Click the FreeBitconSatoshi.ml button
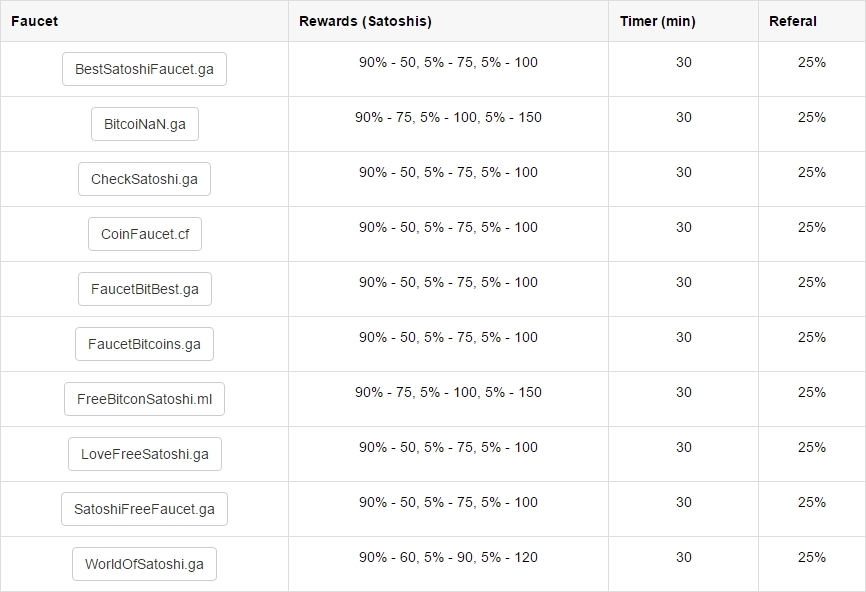Screen dimensions: 866x592 pyautogui.click(x=144, y=399)
